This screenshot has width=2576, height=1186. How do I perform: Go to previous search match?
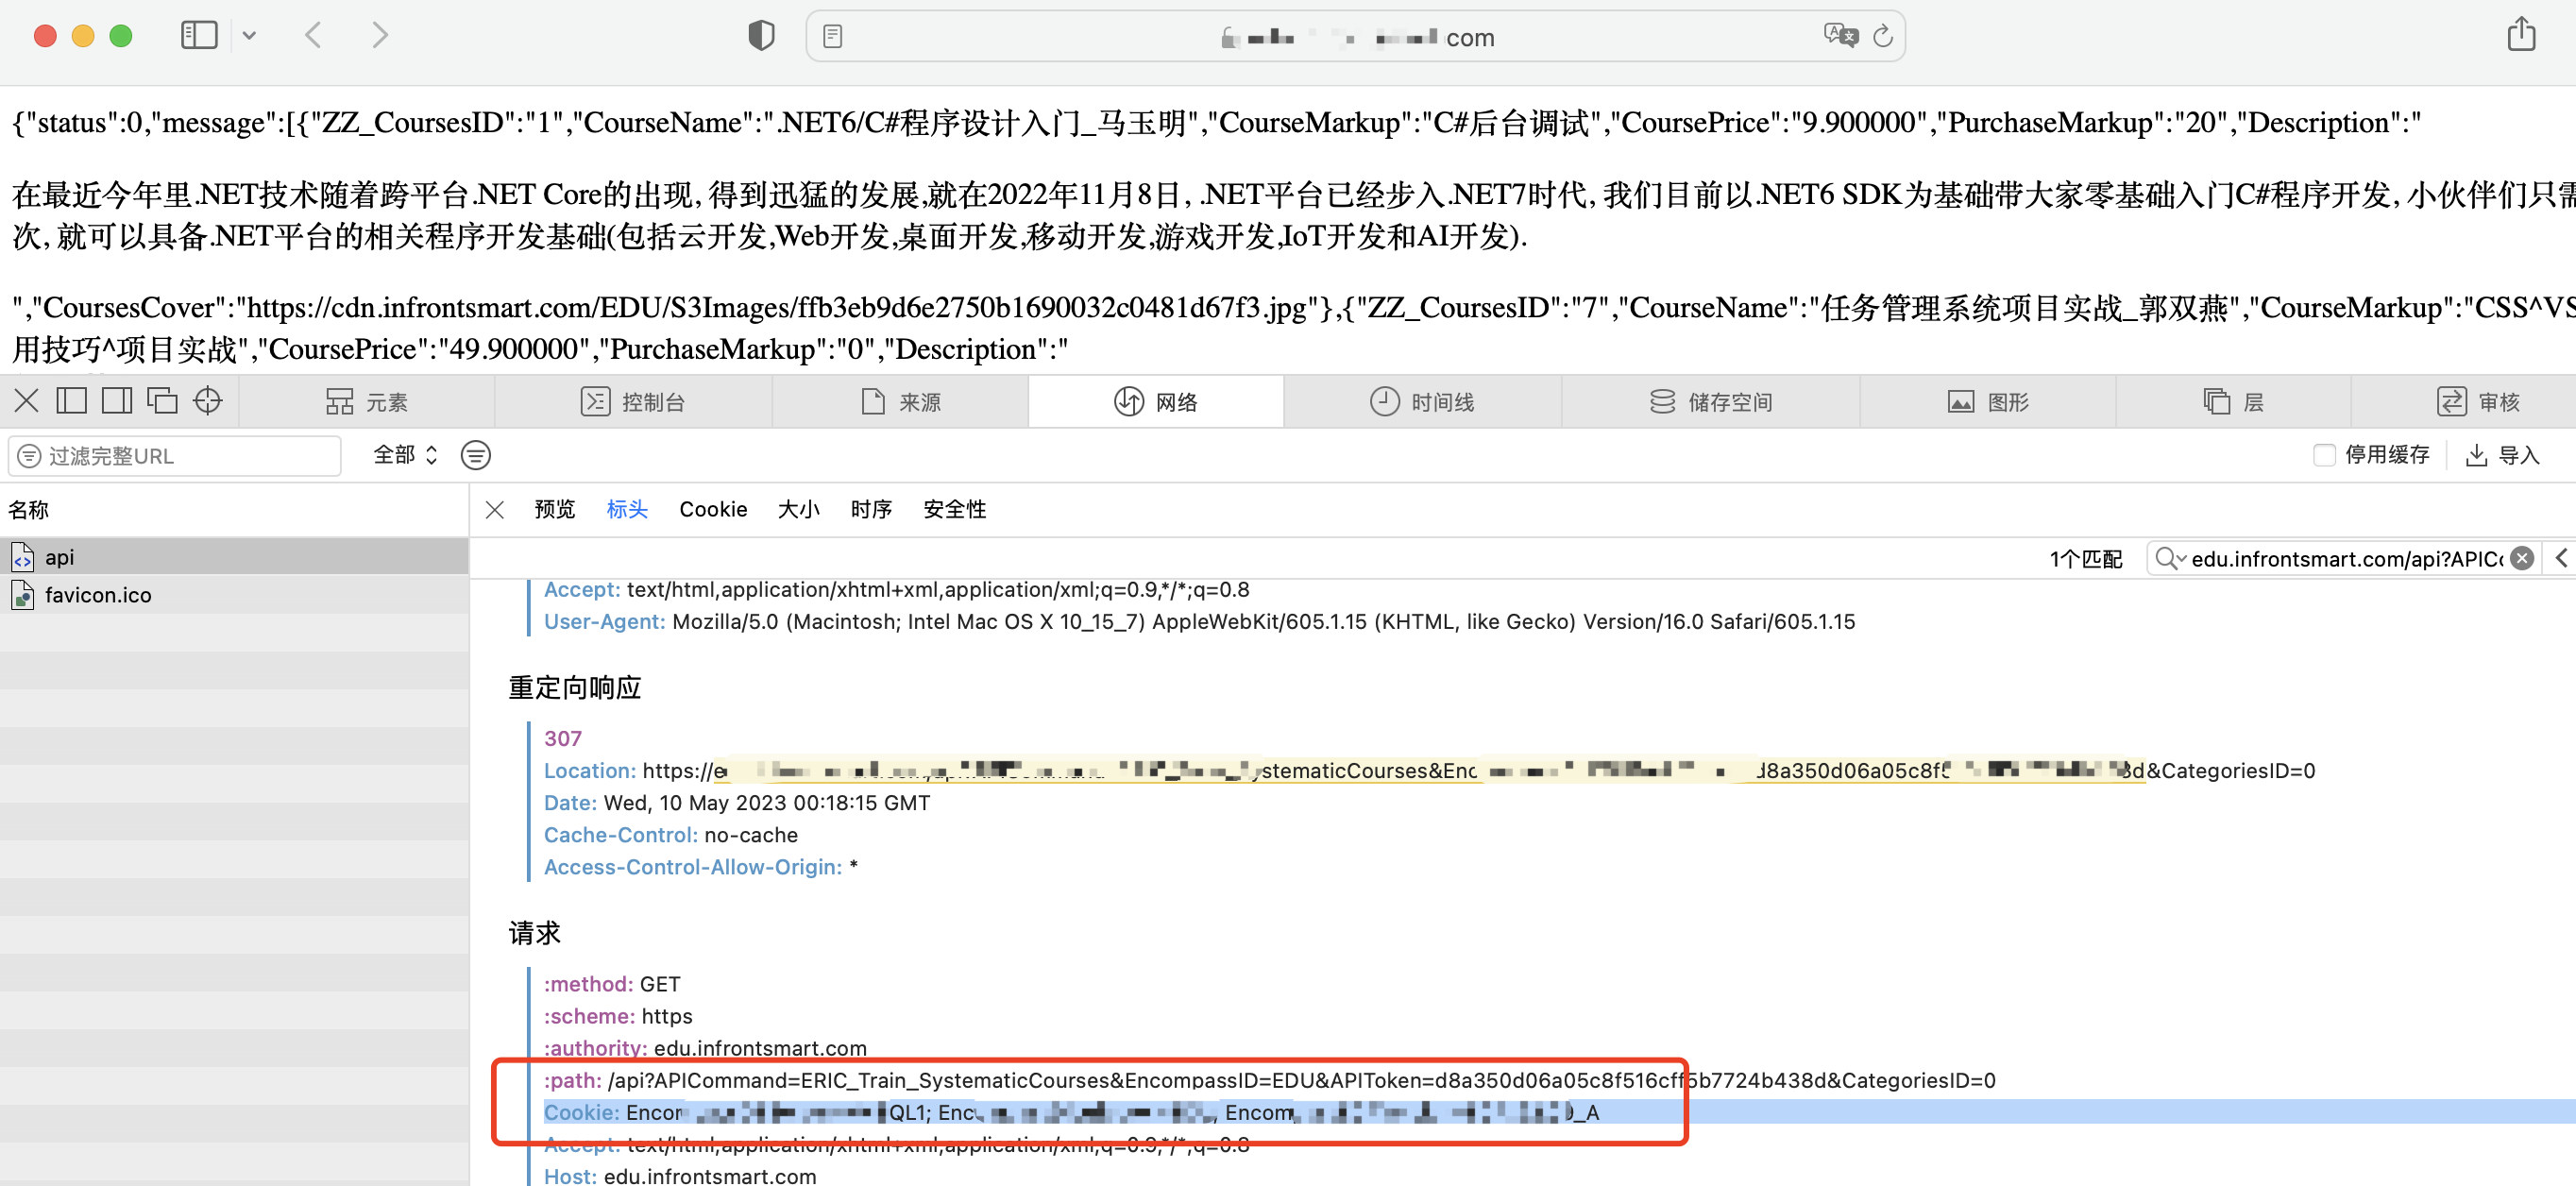click(x=2561, y=558)
